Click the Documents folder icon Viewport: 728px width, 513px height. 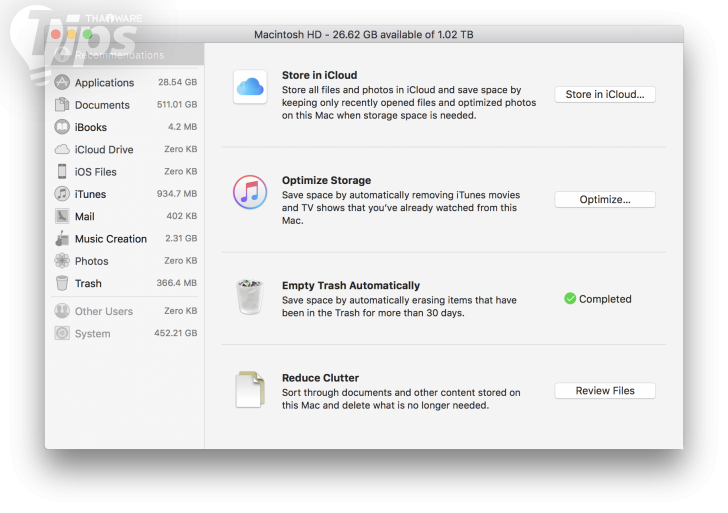point(62,104)
